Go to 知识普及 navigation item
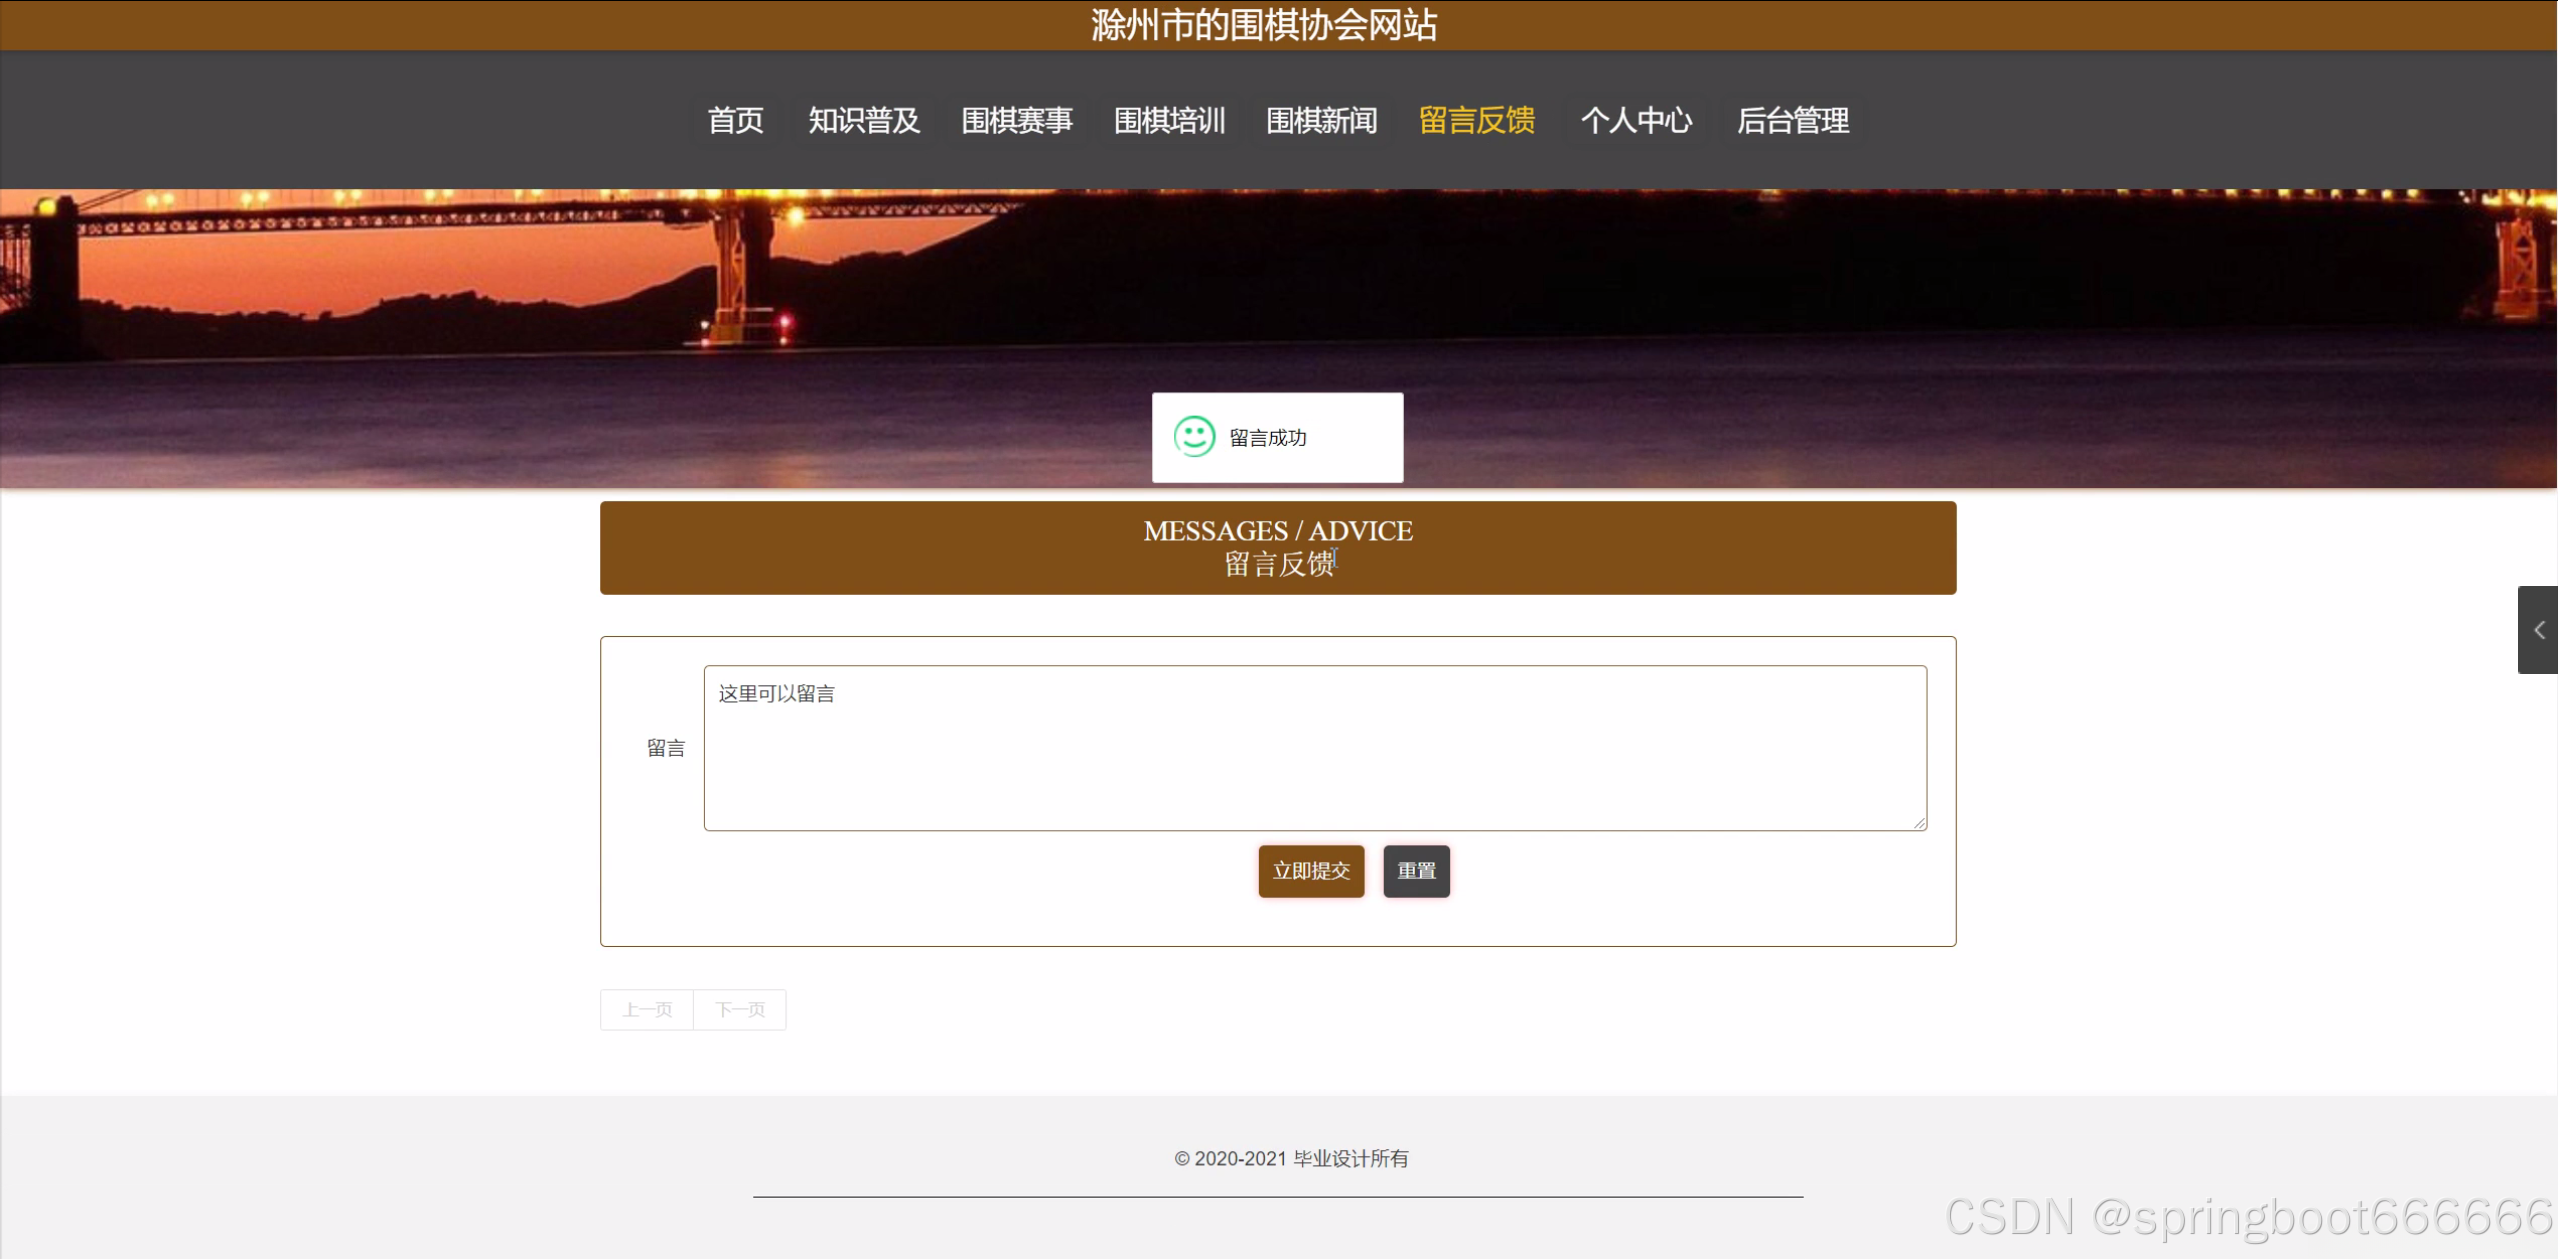 863,121
